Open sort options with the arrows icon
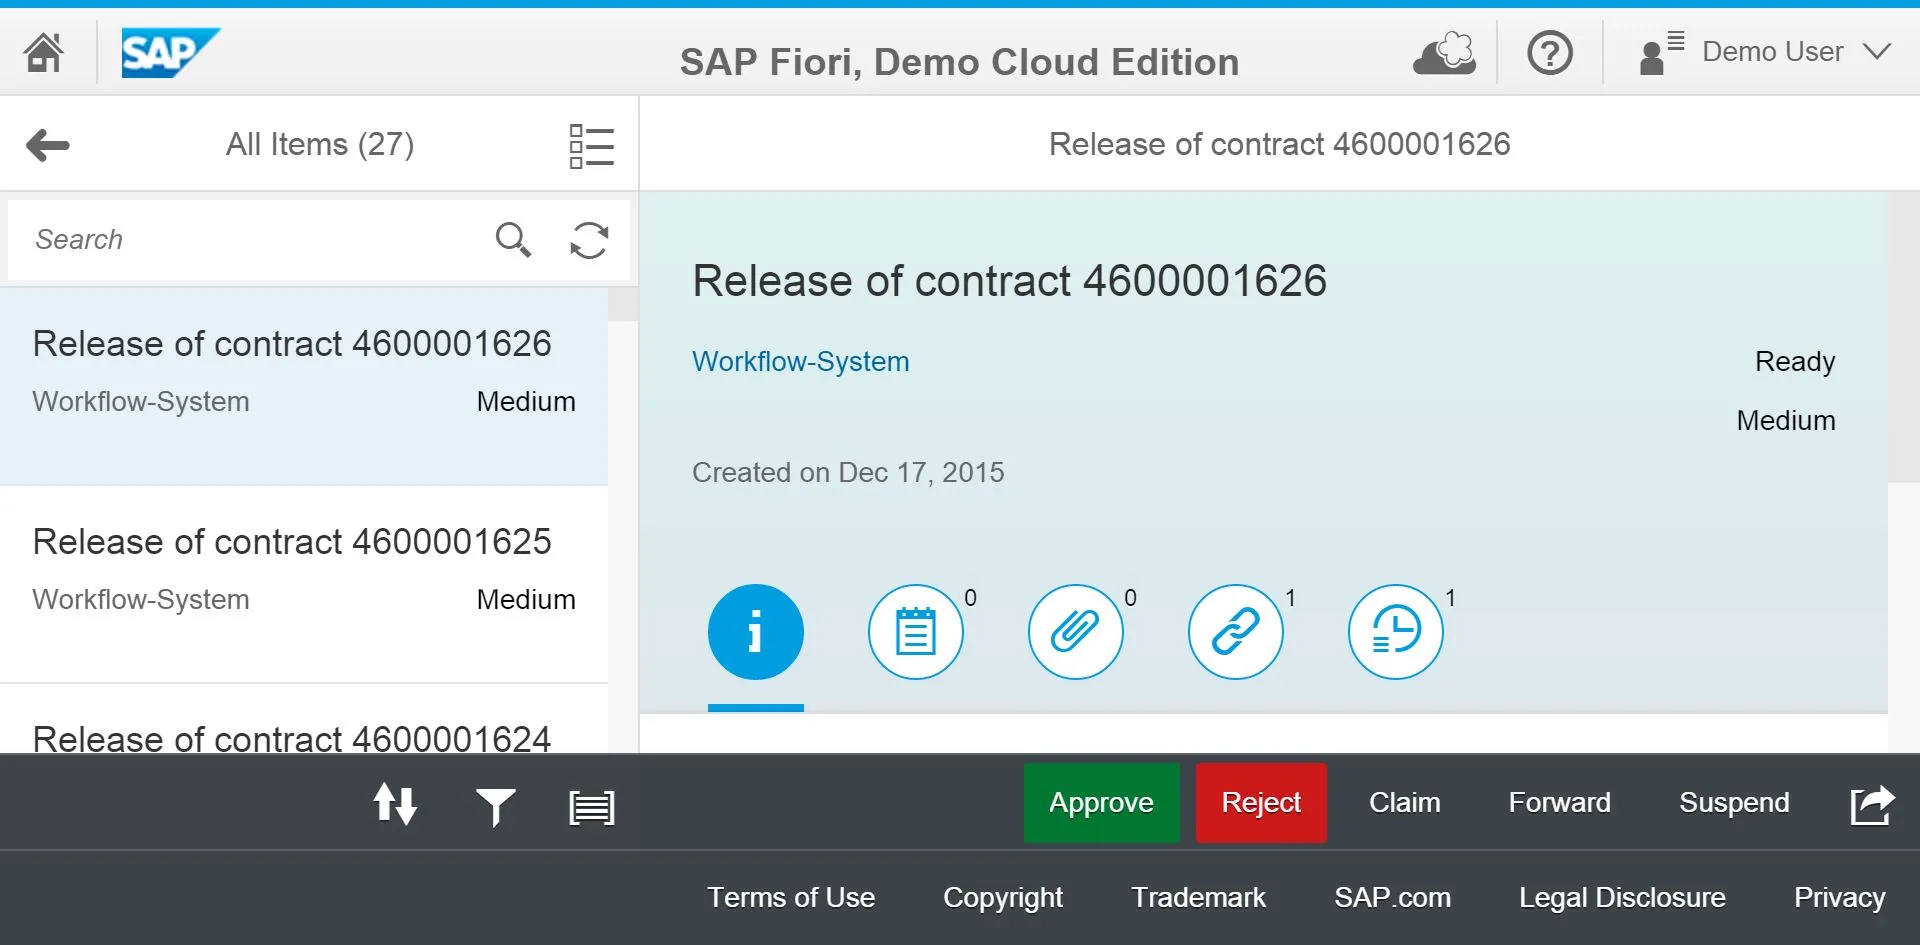 (x=395, y=803)
